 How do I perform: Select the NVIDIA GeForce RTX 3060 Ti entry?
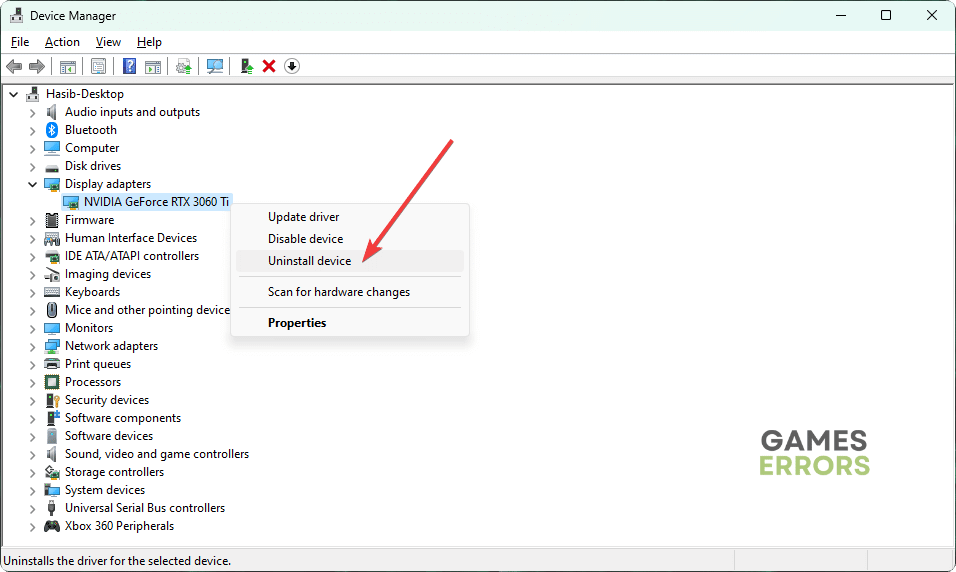[156, 202]
